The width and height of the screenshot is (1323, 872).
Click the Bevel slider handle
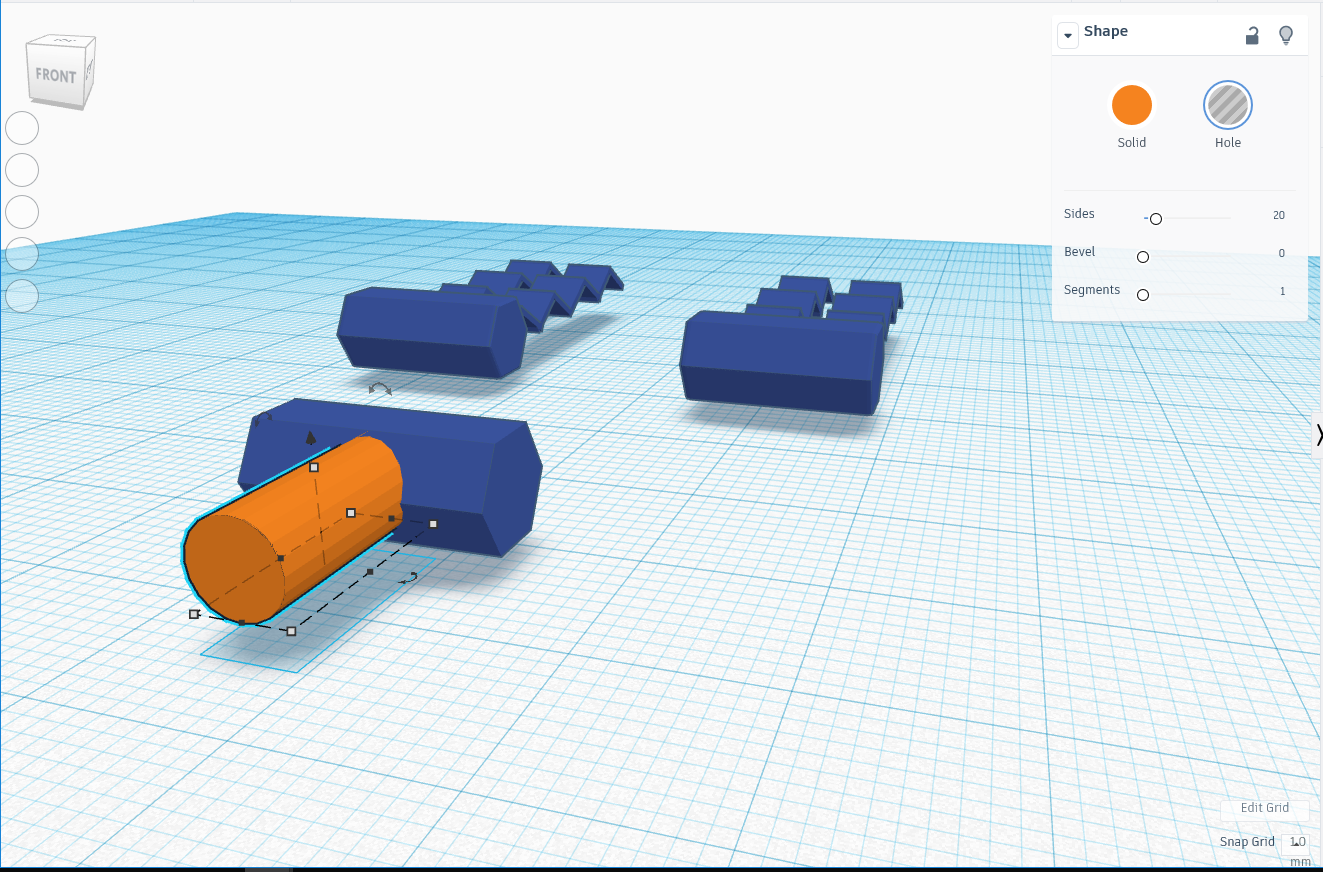click(x=1143, y=257)
